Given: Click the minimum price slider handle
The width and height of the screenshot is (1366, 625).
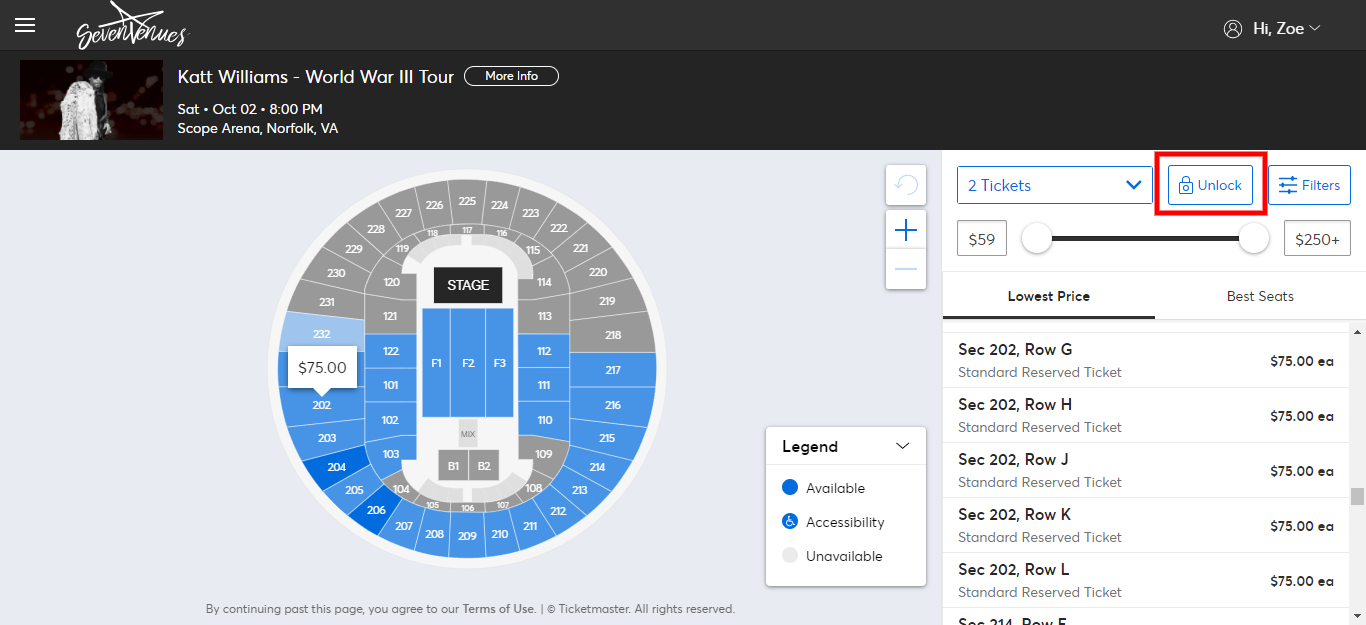Looking at the screenshot, I should click(x=1037, y=238).
